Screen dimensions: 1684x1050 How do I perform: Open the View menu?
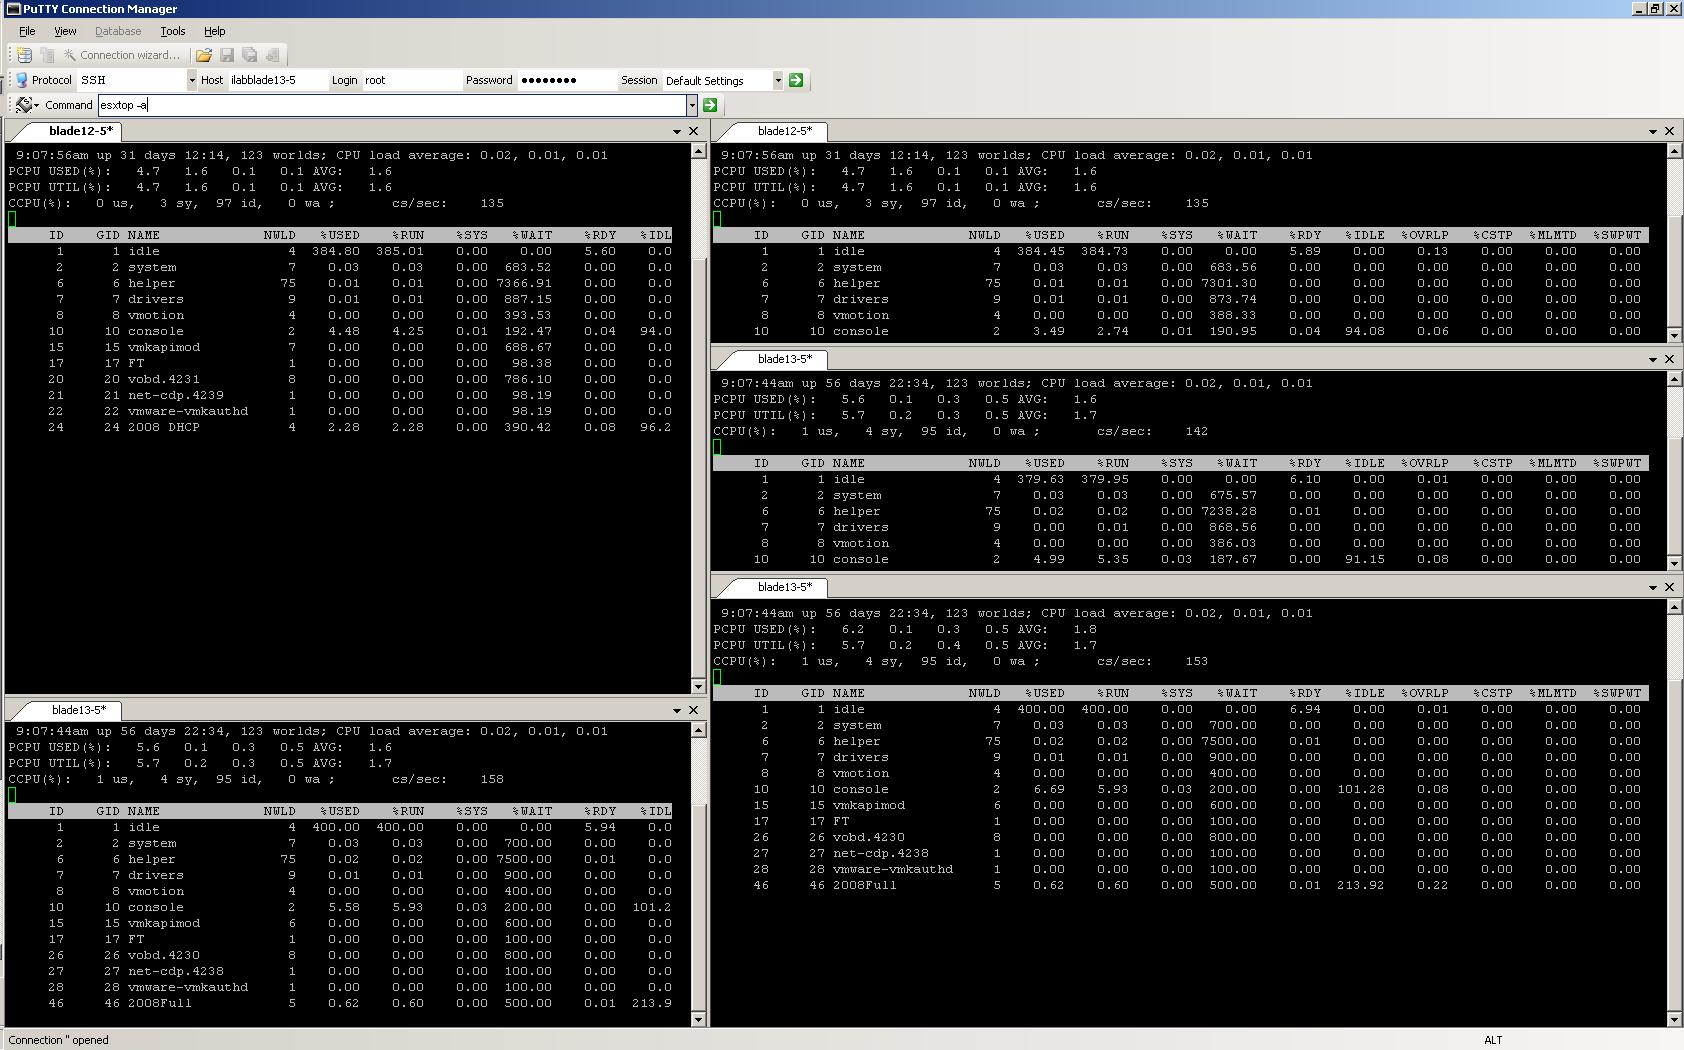pyautogui.click(x=65, y=31)
